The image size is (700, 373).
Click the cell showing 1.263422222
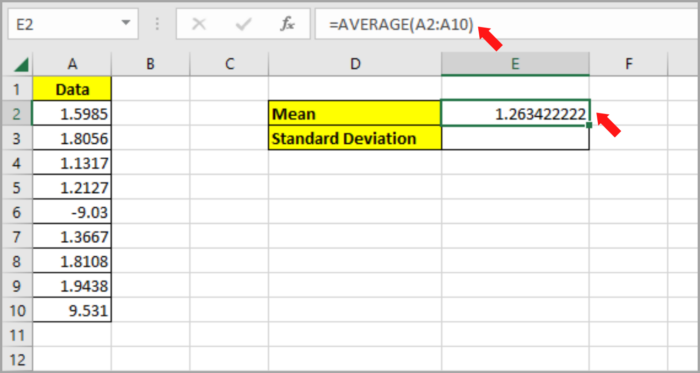pyautogui.click(x=515, y=114)
